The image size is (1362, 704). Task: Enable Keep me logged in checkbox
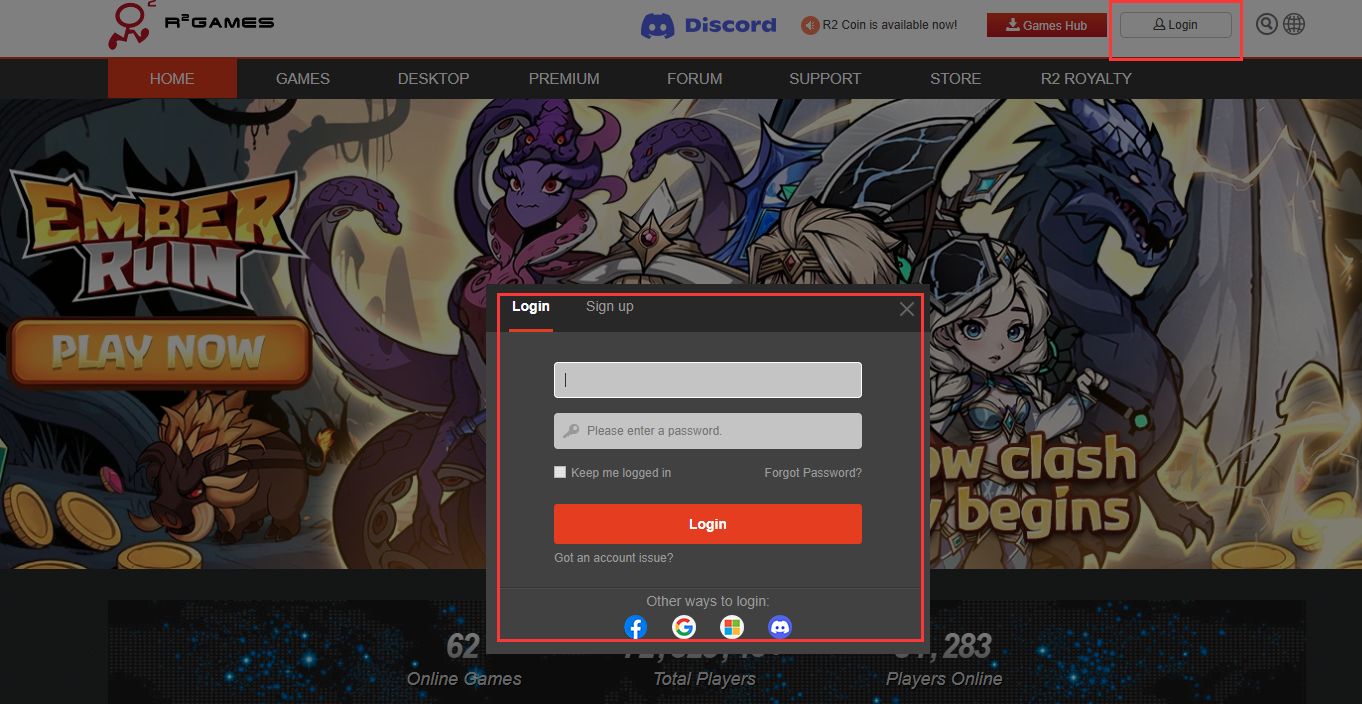pyautogui.click(x=560, y=472)
